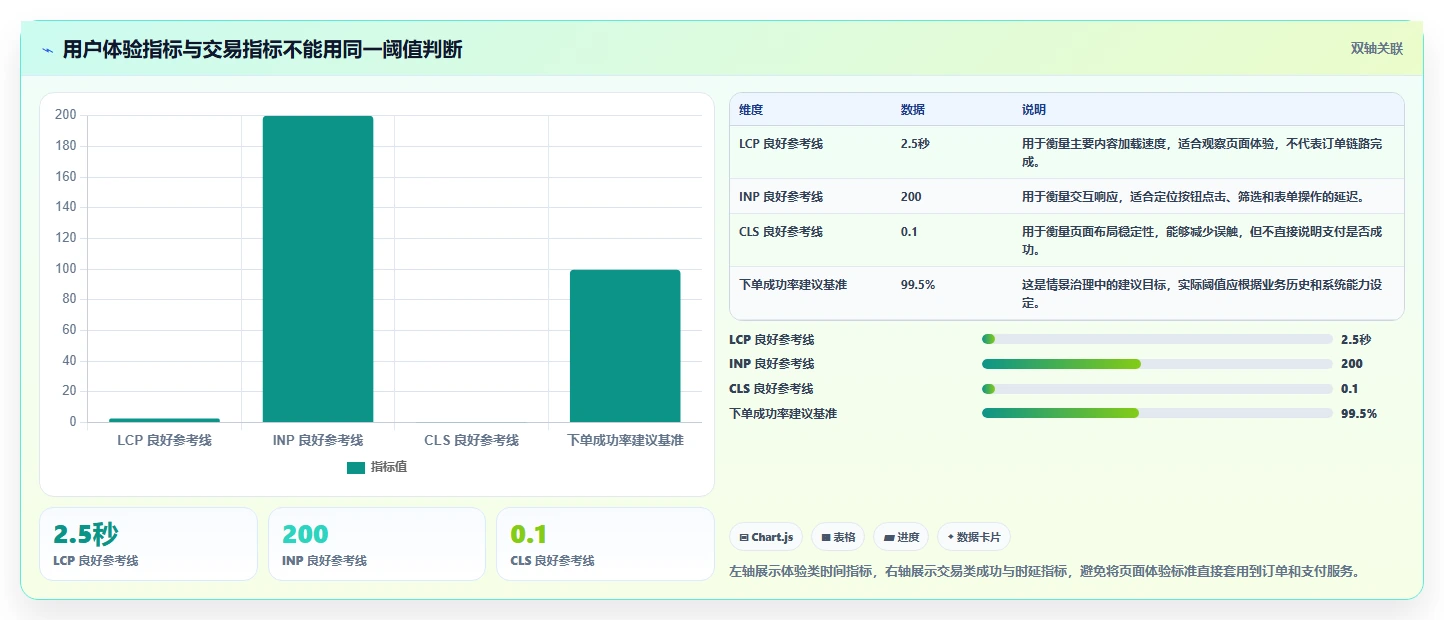Viewport: 1444px width, 620px height.
Task: Click the 2.5秒 value beside the progress bar
Action: point(1356,339)
